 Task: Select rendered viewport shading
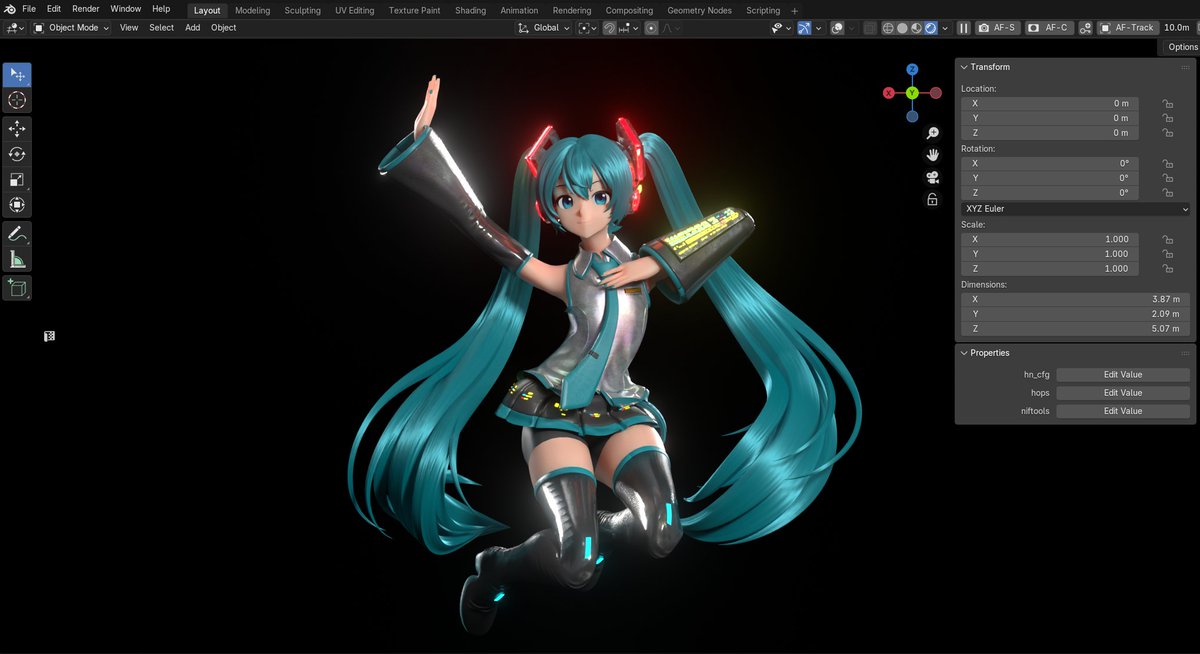click(931, 28)
